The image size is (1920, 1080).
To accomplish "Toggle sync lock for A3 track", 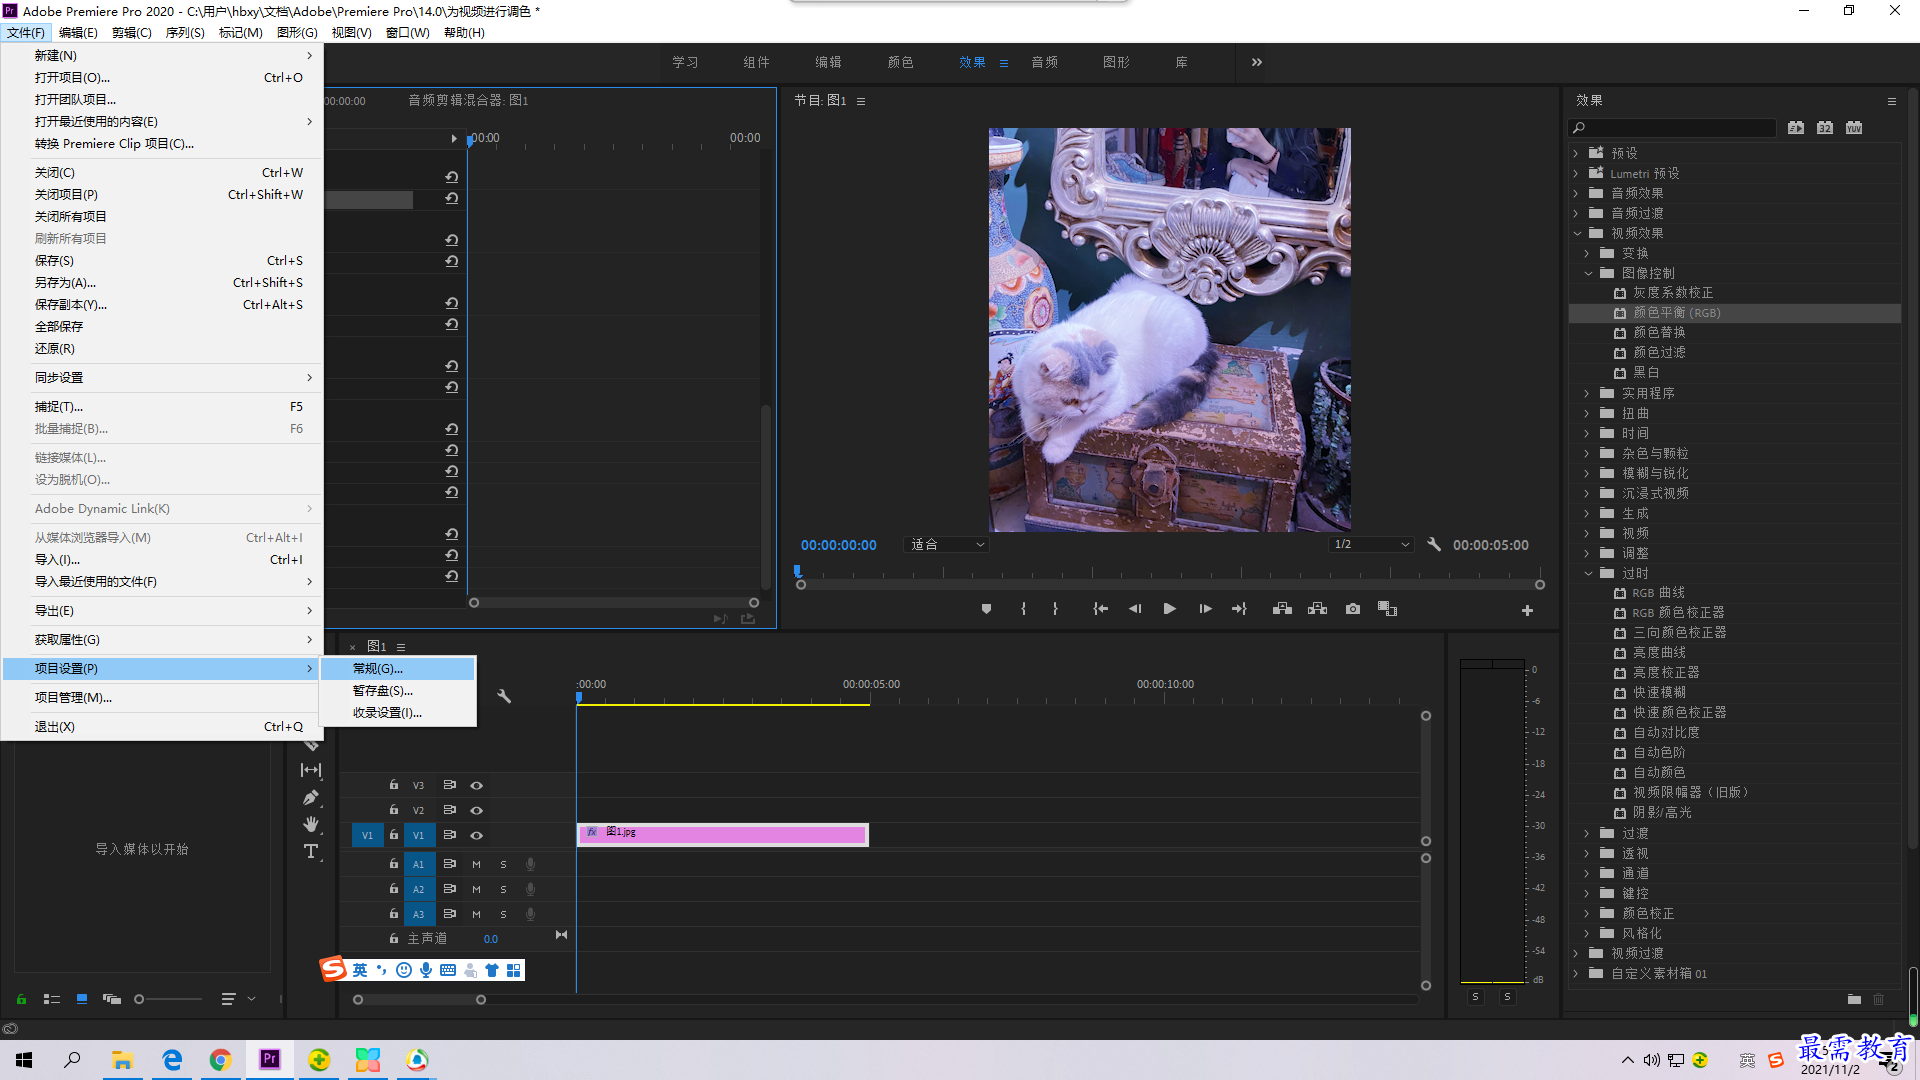I will pos(450,913).
